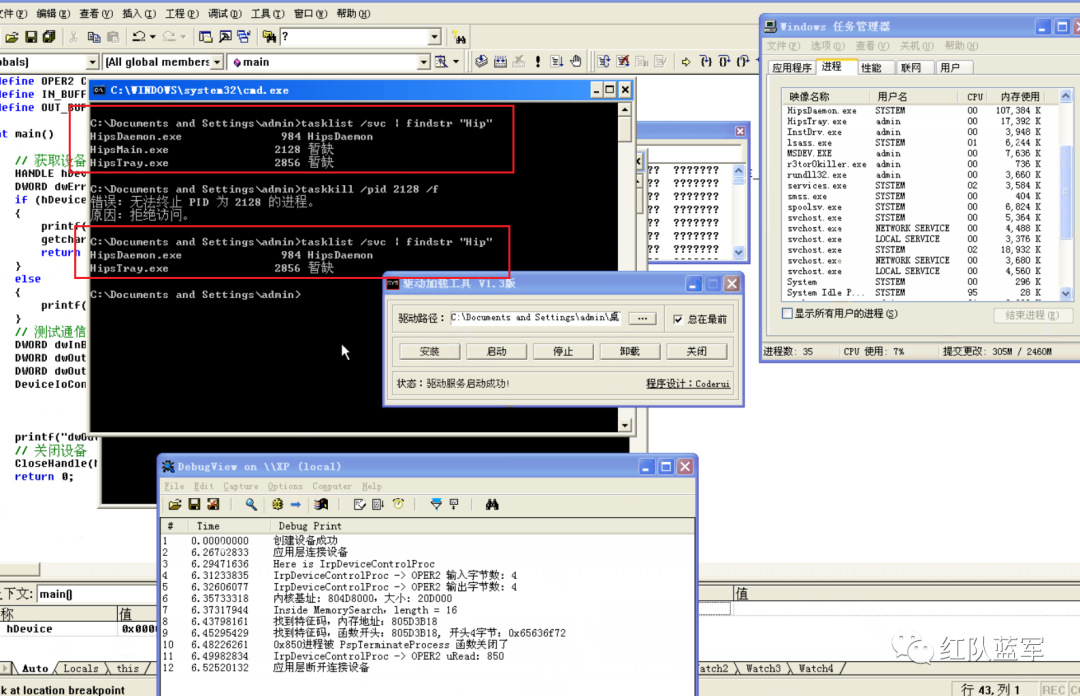Click Task Manager process list scroll up arrow
This screenshot has width=1080, height=696.
[1066, 96]
